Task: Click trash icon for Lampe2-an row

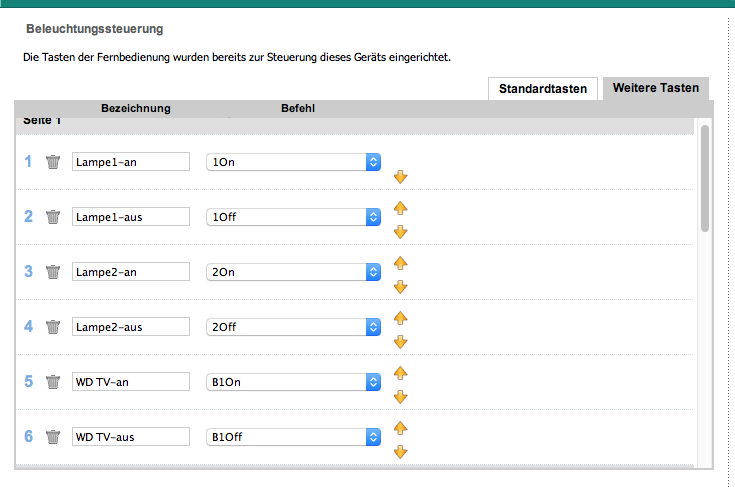Action: [53, 272]
